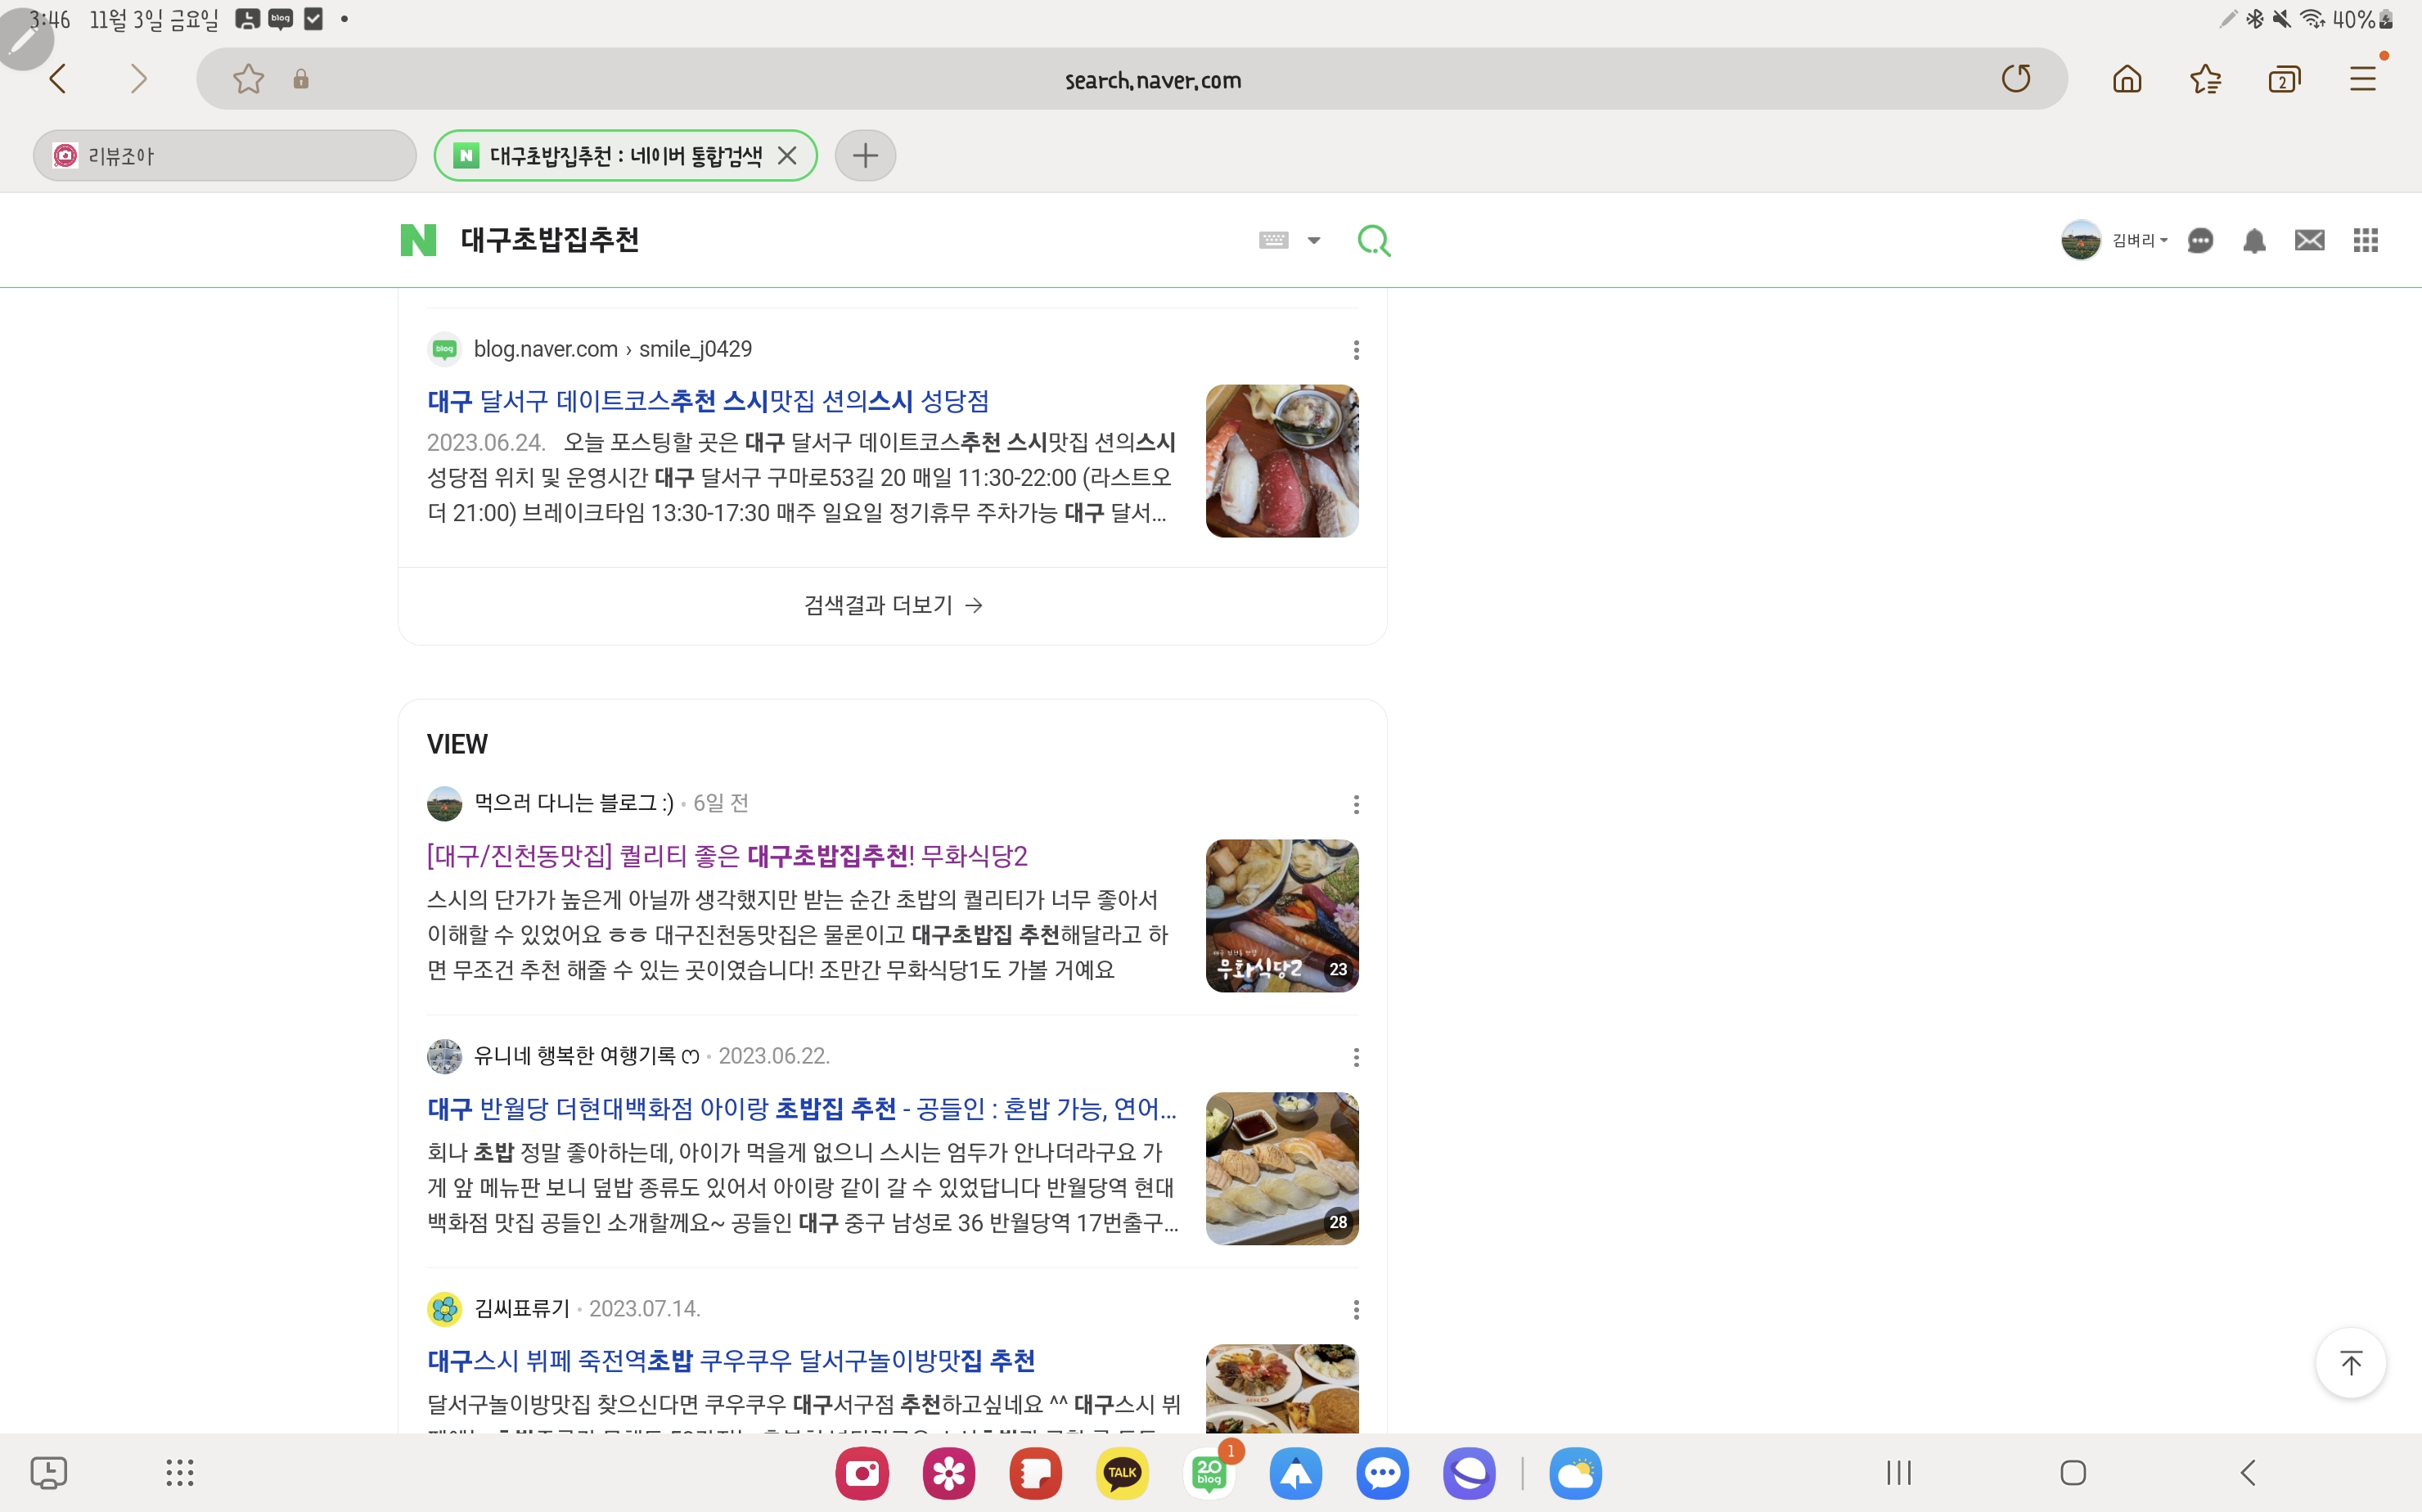The width and height of the screenshot is (2422, 1512).
Task: Open 김벼리 account dropdown menu
Action: point(2138,240)
